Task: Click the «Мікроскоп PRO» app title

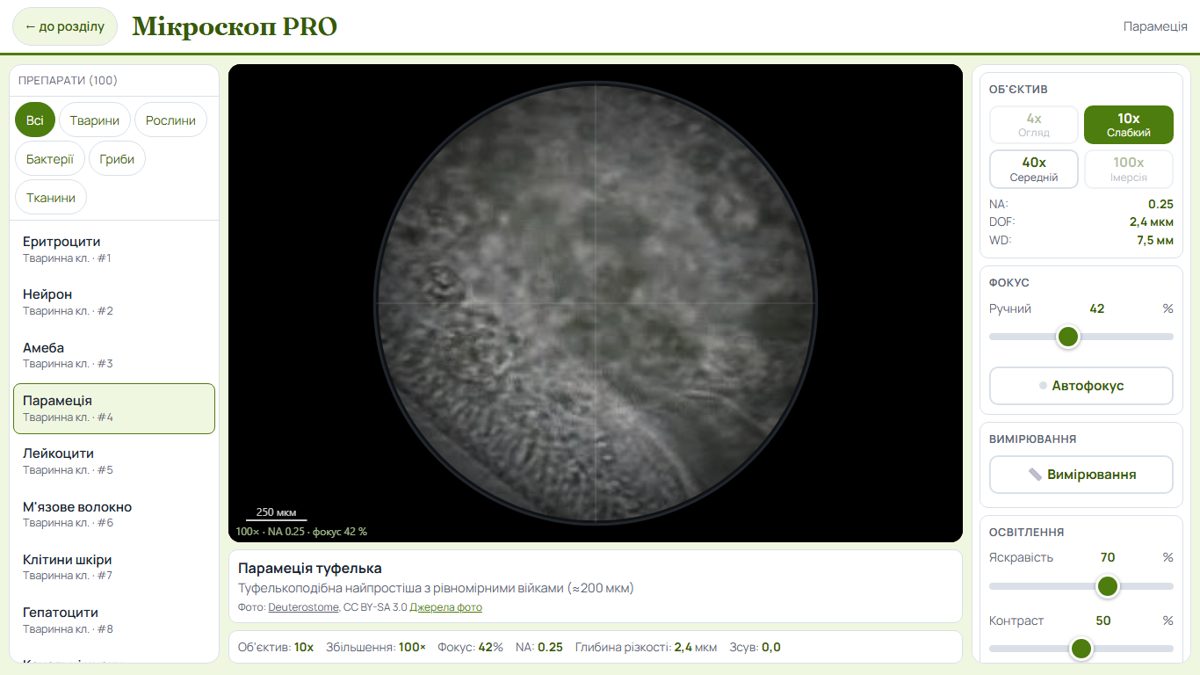Action: (235, 27)
